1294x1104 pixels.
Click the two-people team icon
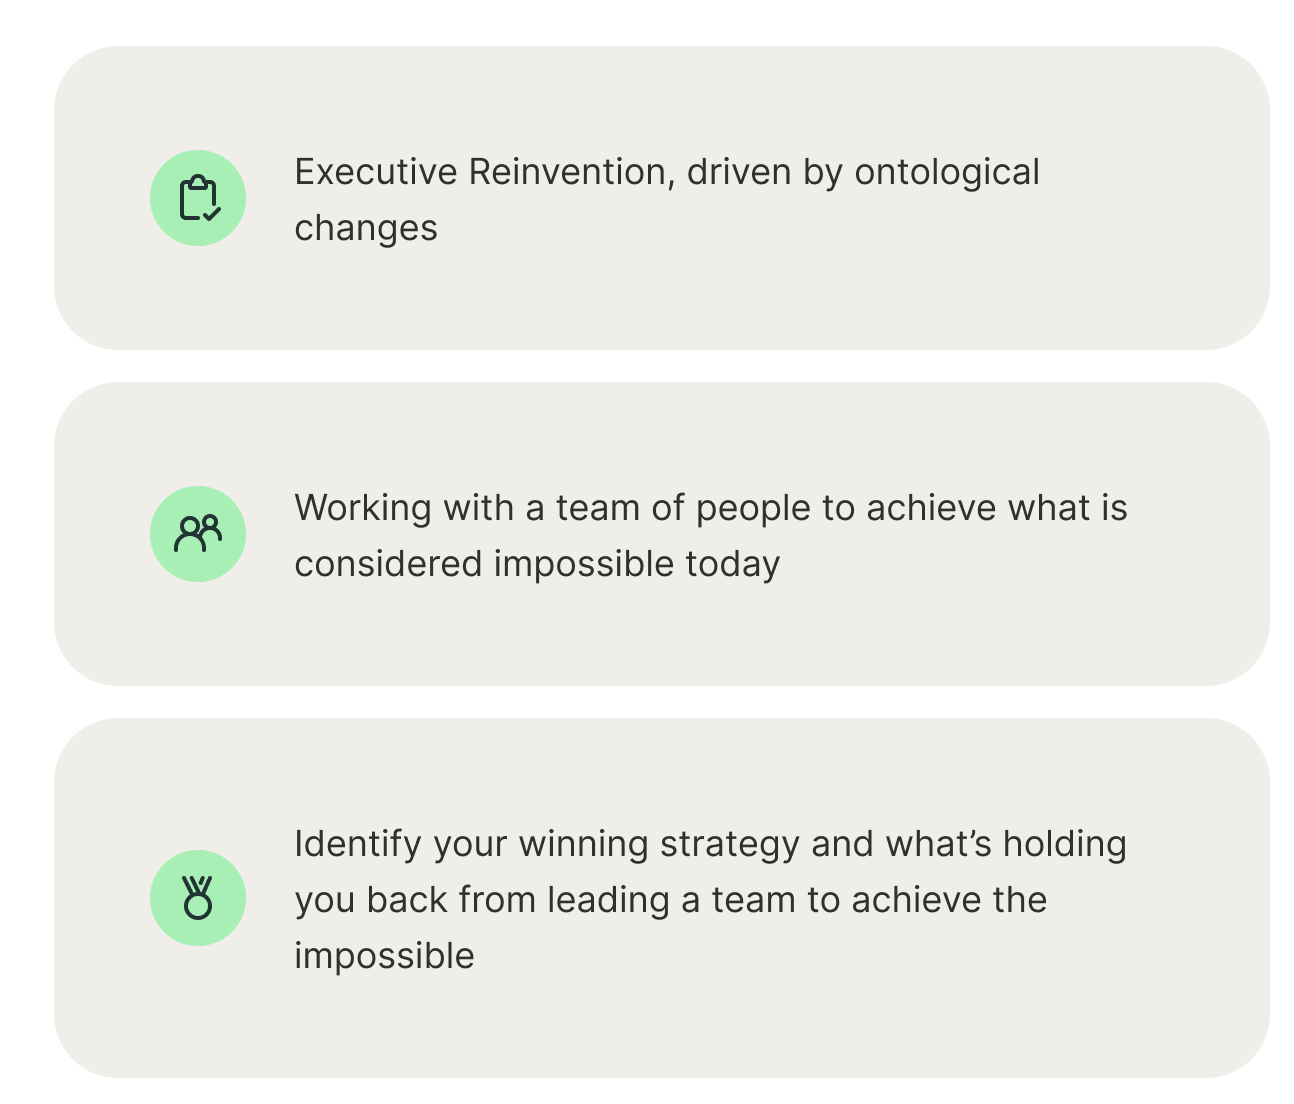pos(198,534)
